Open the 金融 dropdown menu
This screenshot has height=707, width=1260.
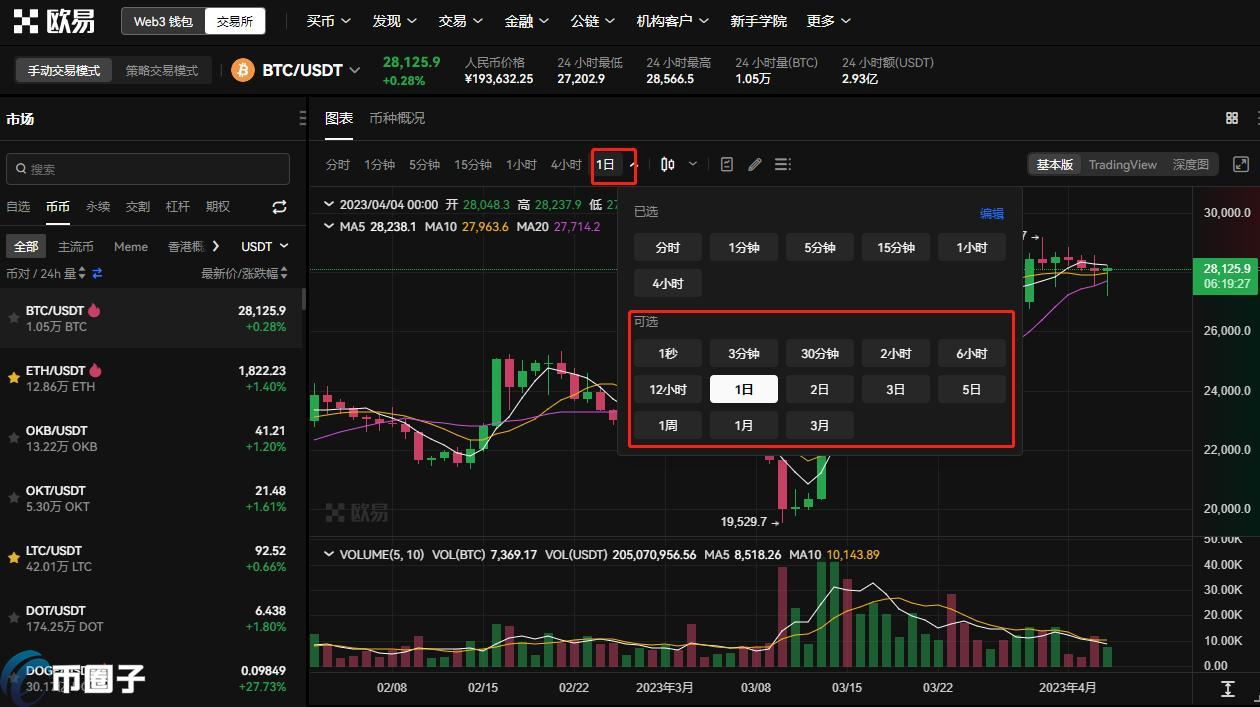(527, 21)
